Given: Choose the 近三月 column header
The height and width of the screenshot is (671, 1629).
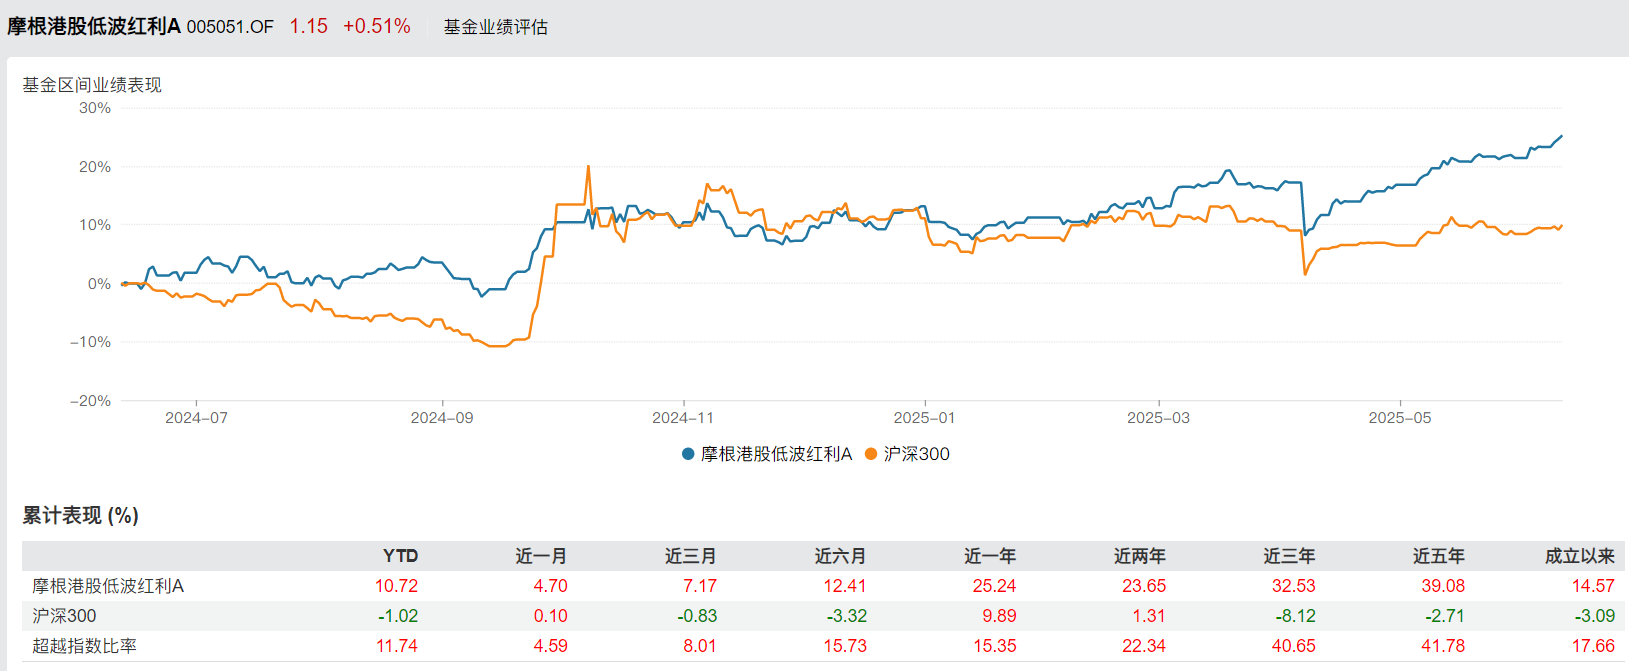Looking at the screenshot, I should (690, 556).
